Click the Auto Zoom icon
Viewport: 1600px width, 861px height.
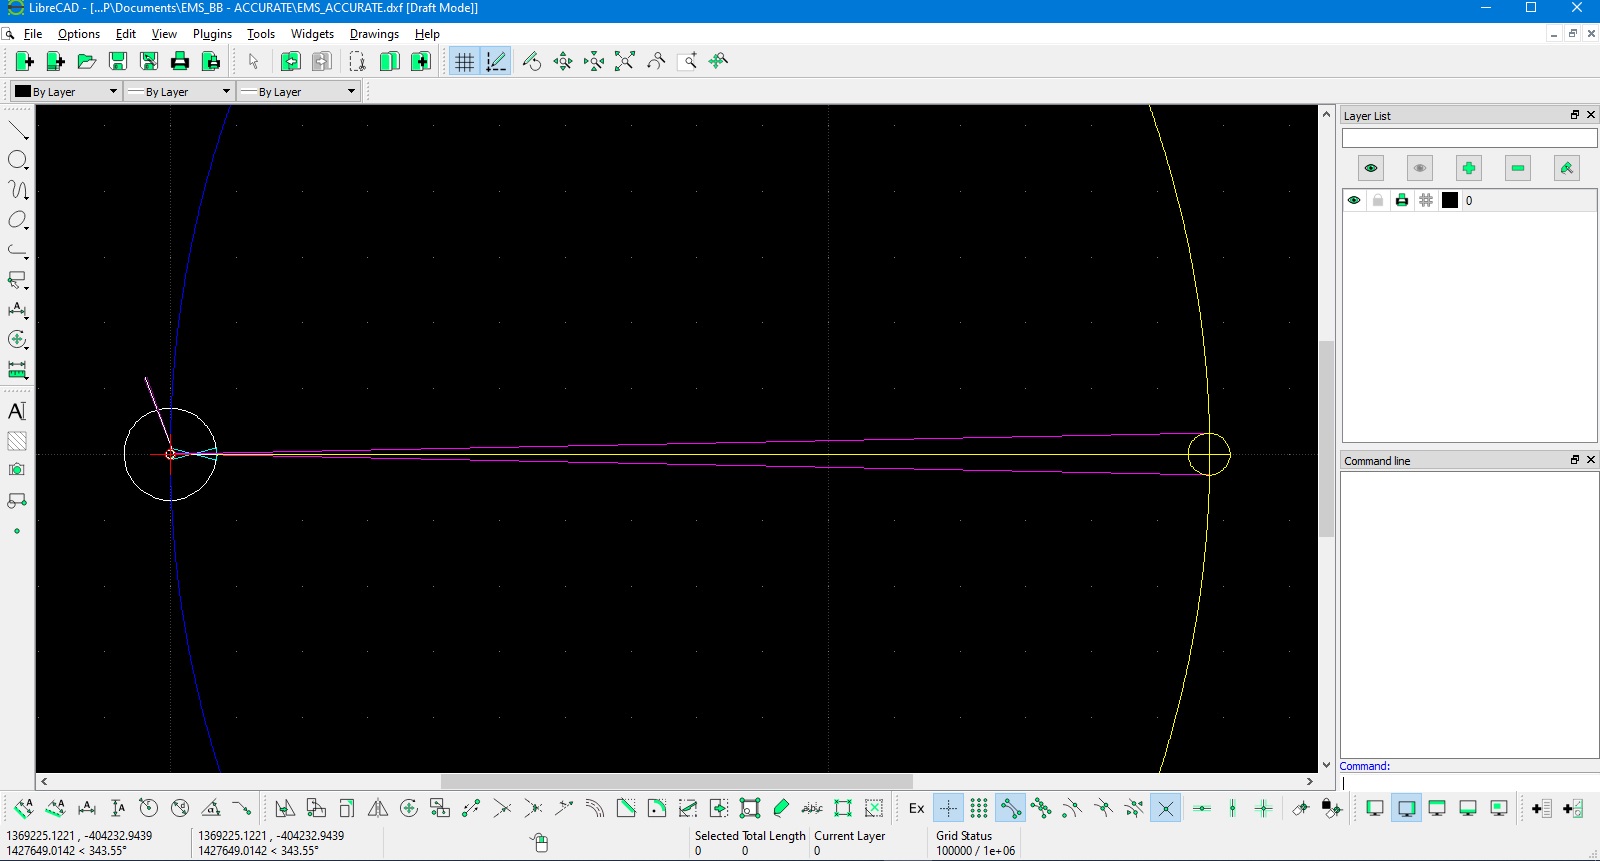625,61
